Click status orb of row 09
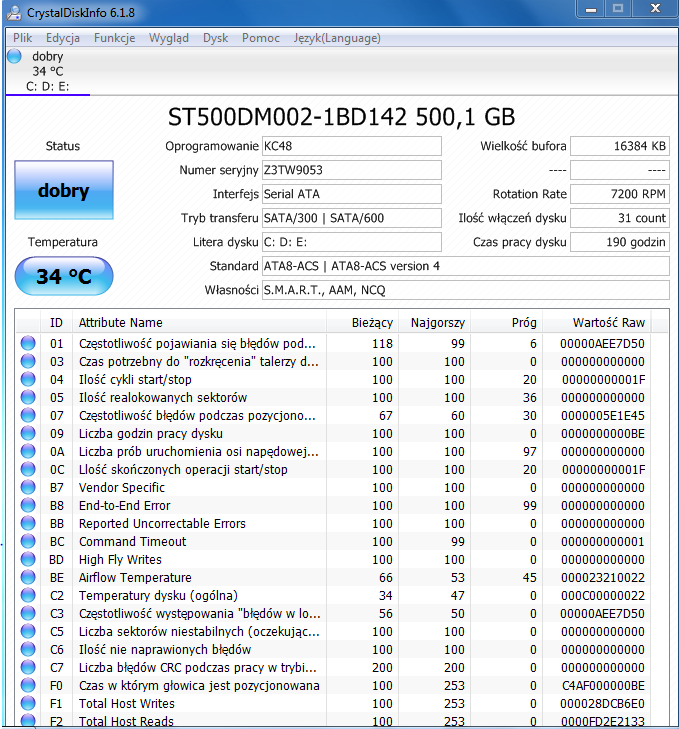The height and width of the screenshot is (729, 679). pyautogui.click(x=28, y=433)
